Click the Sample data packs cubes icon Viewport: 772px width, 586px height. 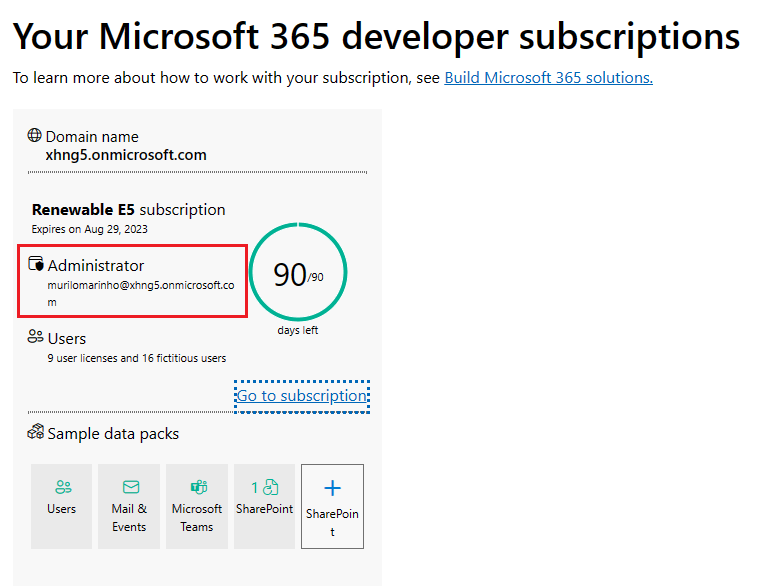coord(35,431)
